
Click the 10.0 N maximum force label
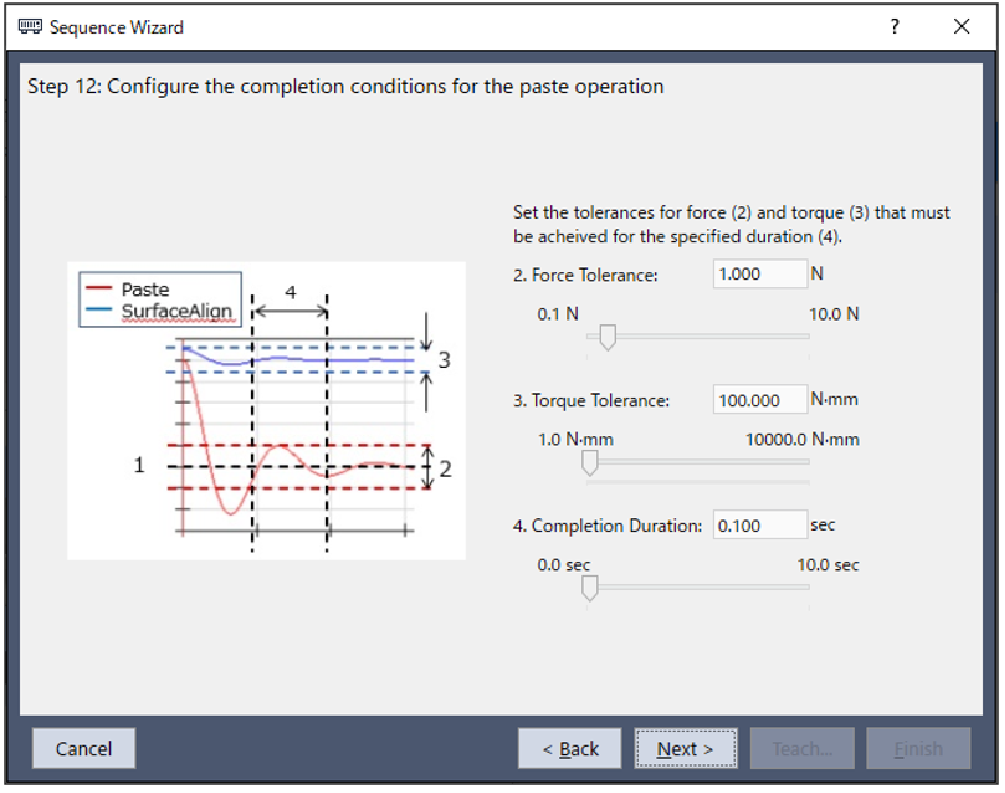pyautogui.click(x=833, y=314)
